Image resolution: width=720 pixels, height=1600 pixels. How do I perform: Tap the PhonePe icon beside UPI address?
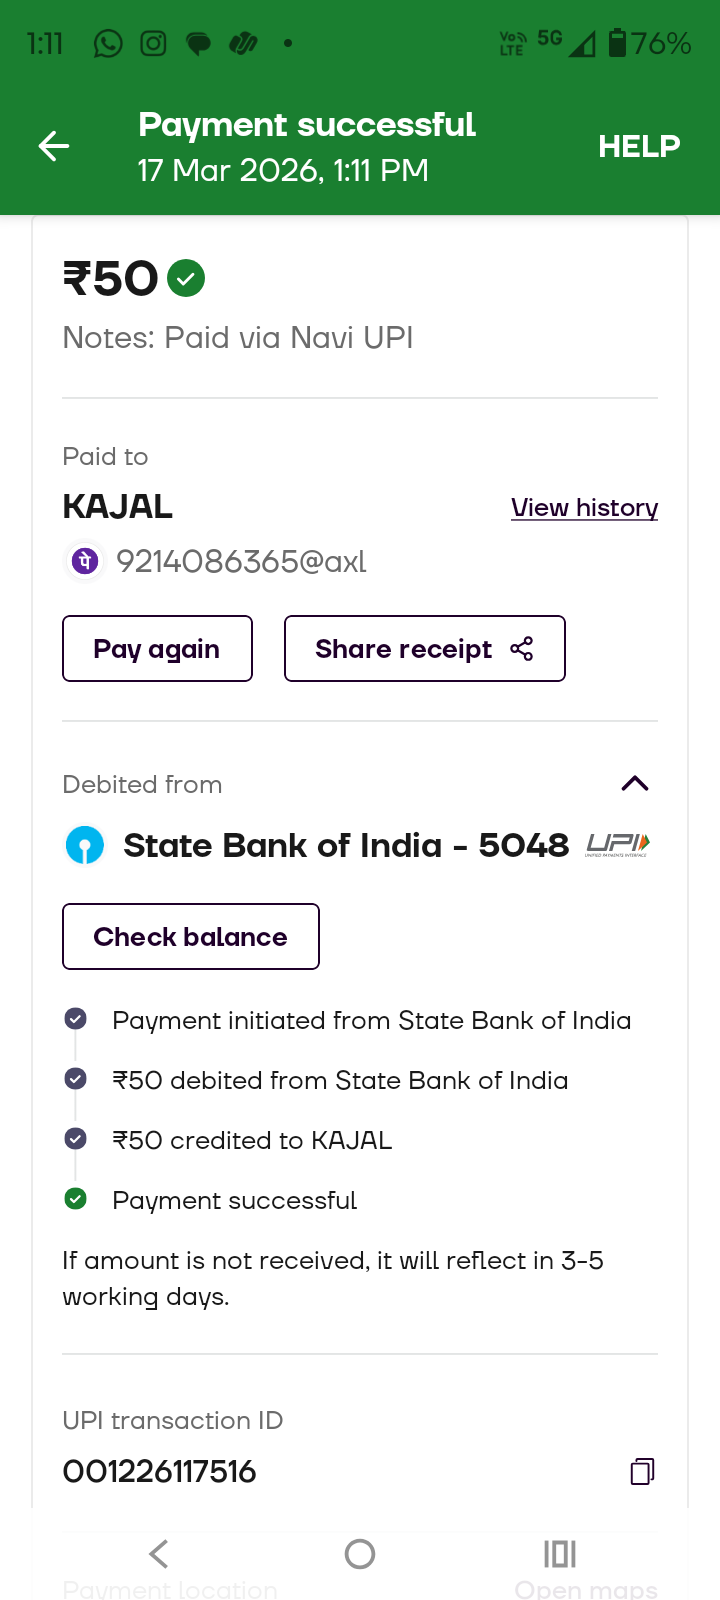pos(85,561)
